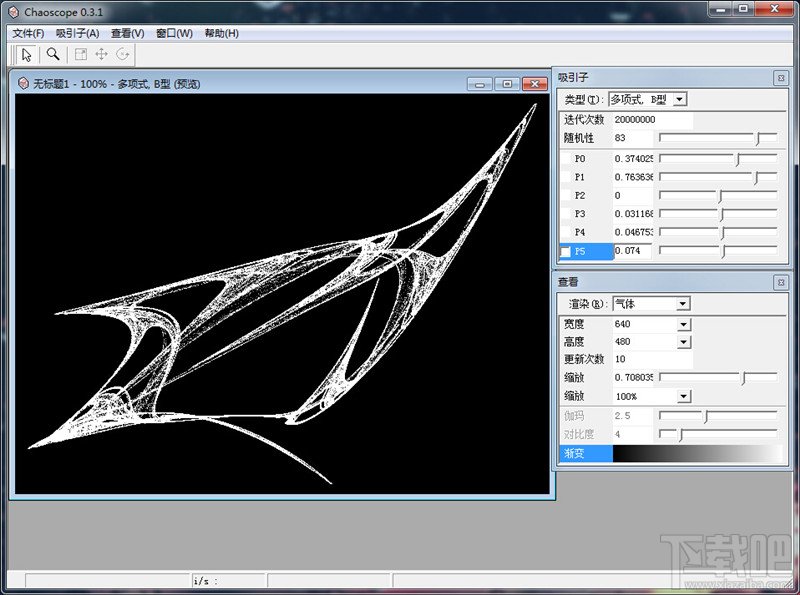This screenshot has width=800, height=595.
Task: Open the 文件(F) menu
Action: coord(28,33)
